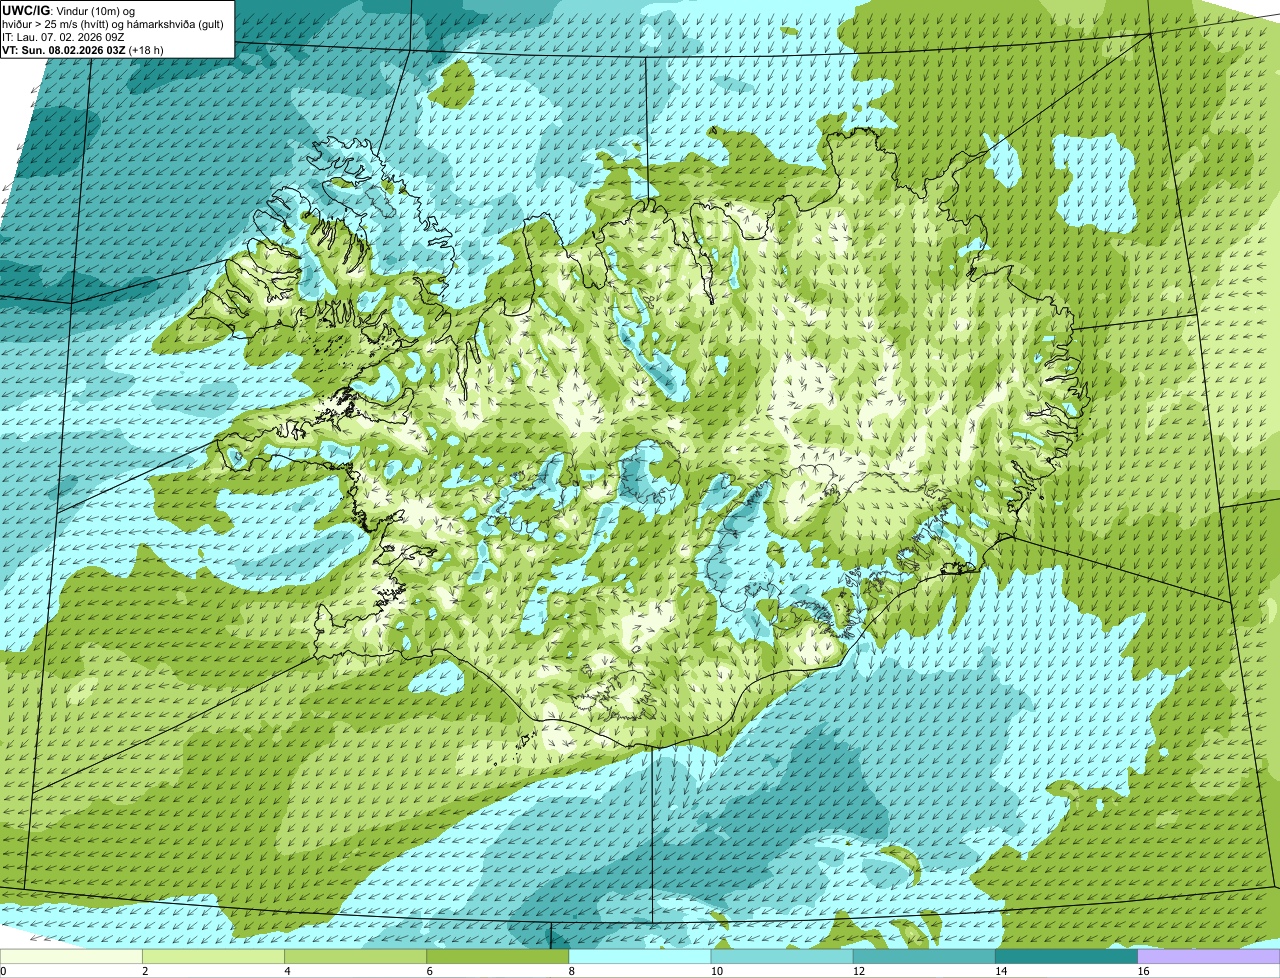Click the "VT: Sun. 08.02.2026 03Z (+18 h)" line
The width and height of the screenshot is (1280, 978).
(x=83, y=49)
